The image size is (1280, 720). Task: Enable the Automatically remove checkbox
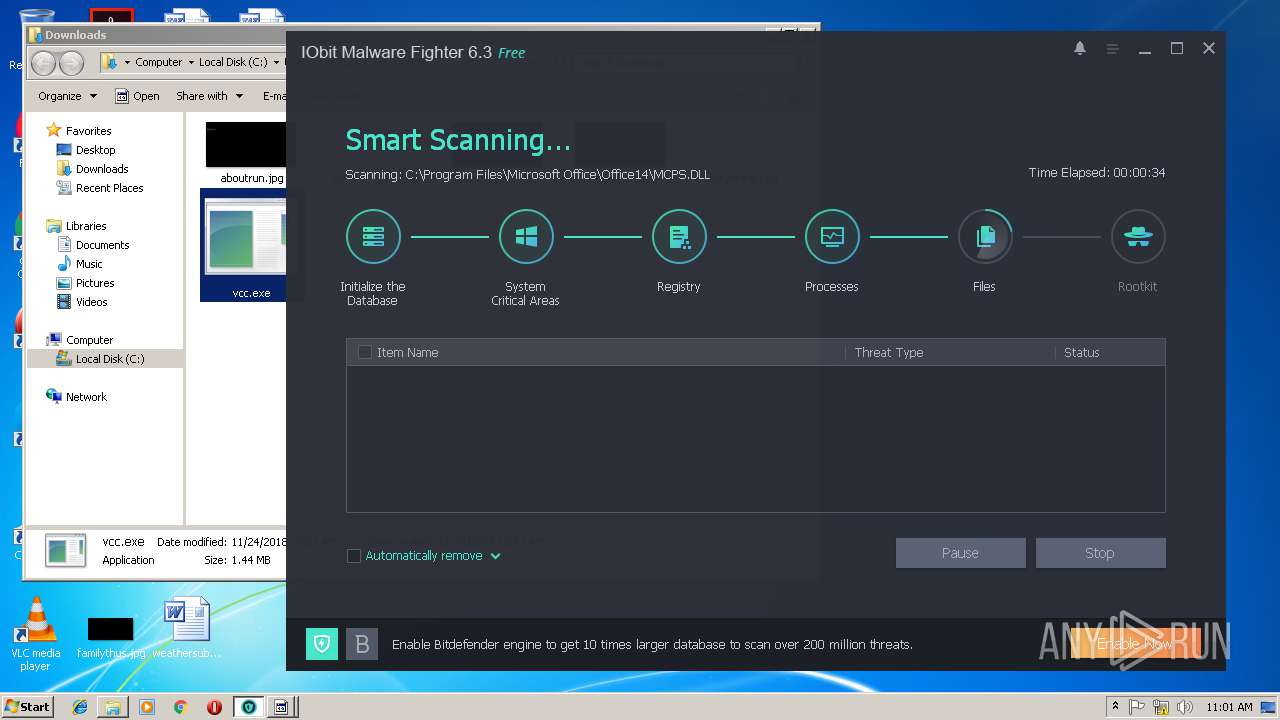pos(353,556)
